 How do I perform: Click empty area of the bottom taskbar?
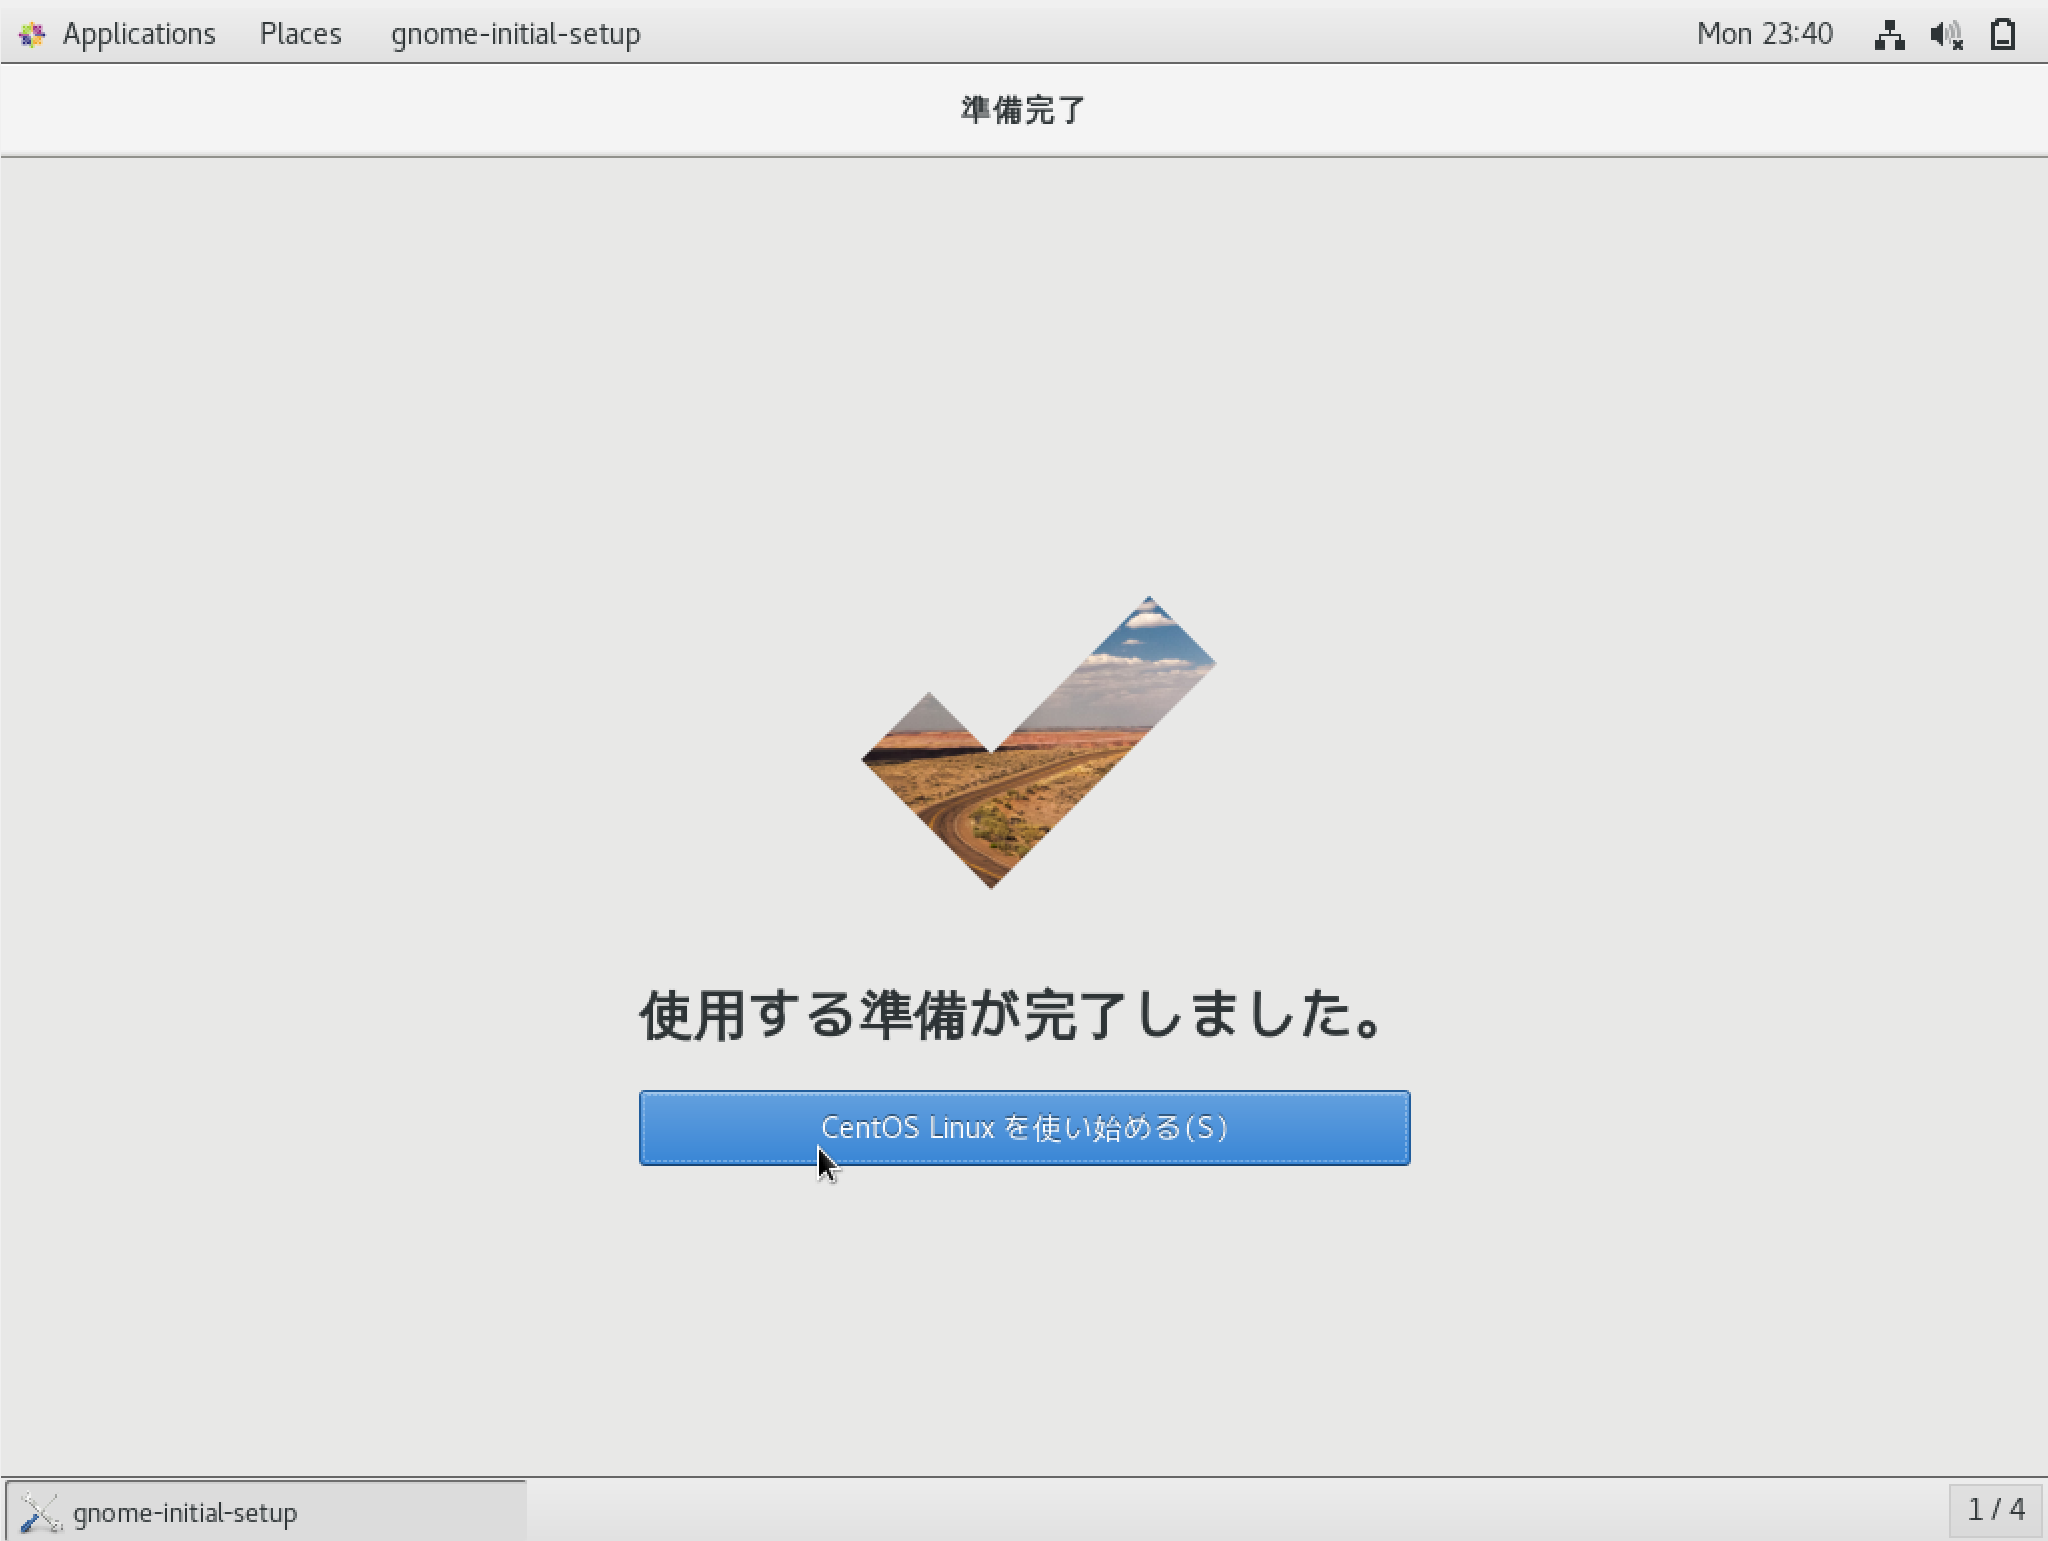(x=1200, y=1510)
